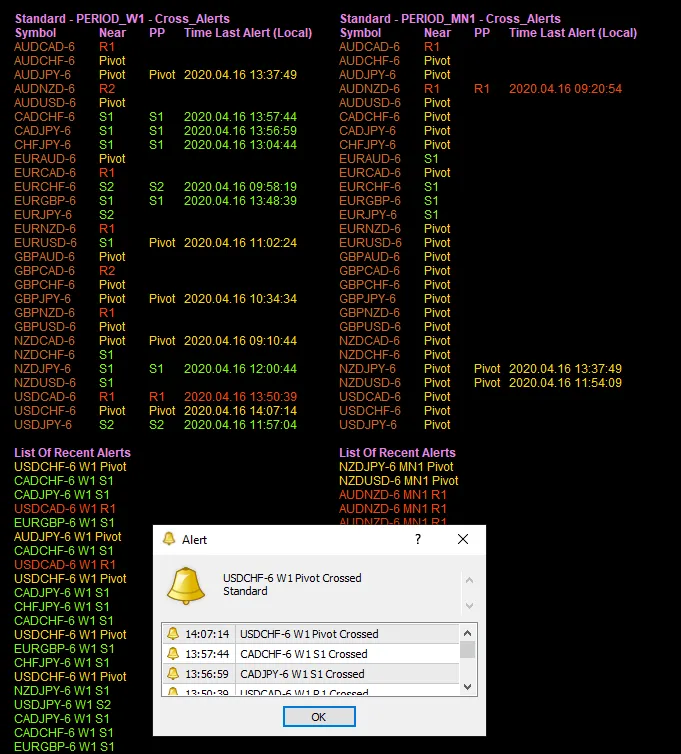Click the small bell in the Alert title bar
The height and width of the screenshot is (754, 681).
pyautogui.click(x=168, y=539)
